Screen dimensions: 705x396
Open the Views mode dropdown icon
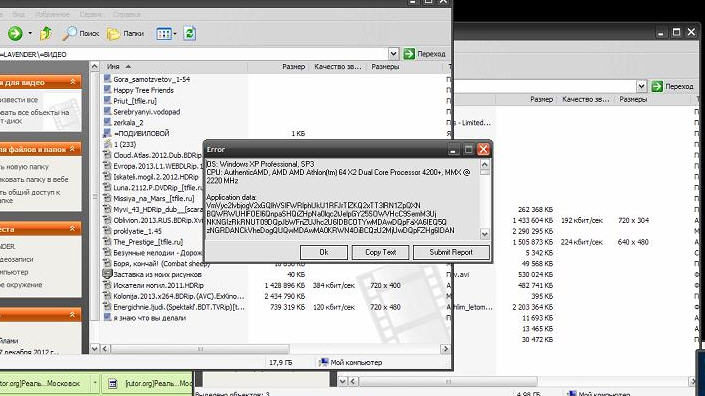click(166, 33)
